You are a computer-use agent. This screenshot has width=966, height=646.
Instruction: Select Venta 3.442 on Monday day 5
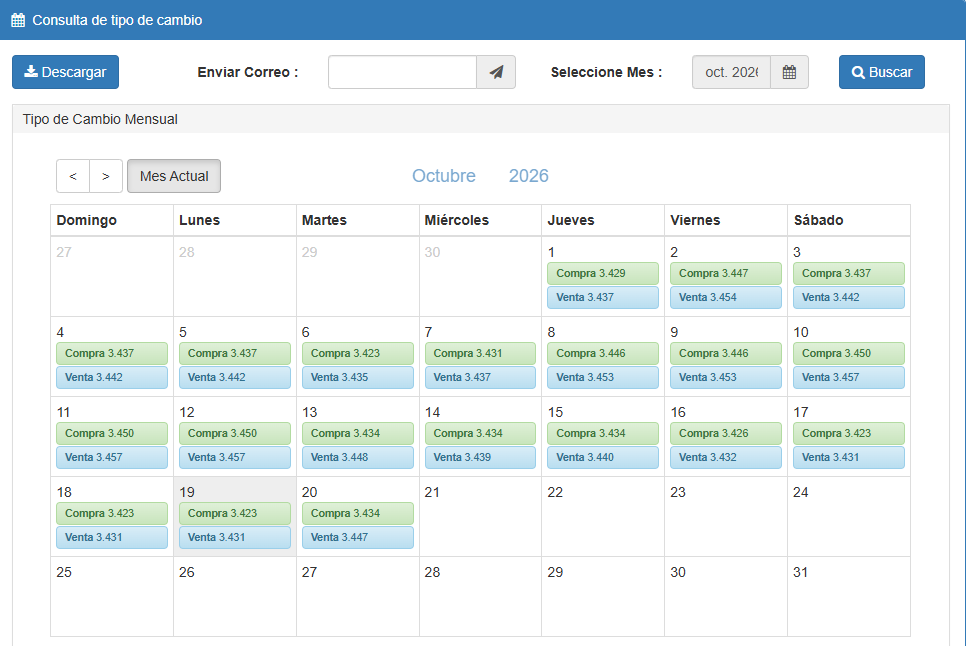click(x=235, y=378)
